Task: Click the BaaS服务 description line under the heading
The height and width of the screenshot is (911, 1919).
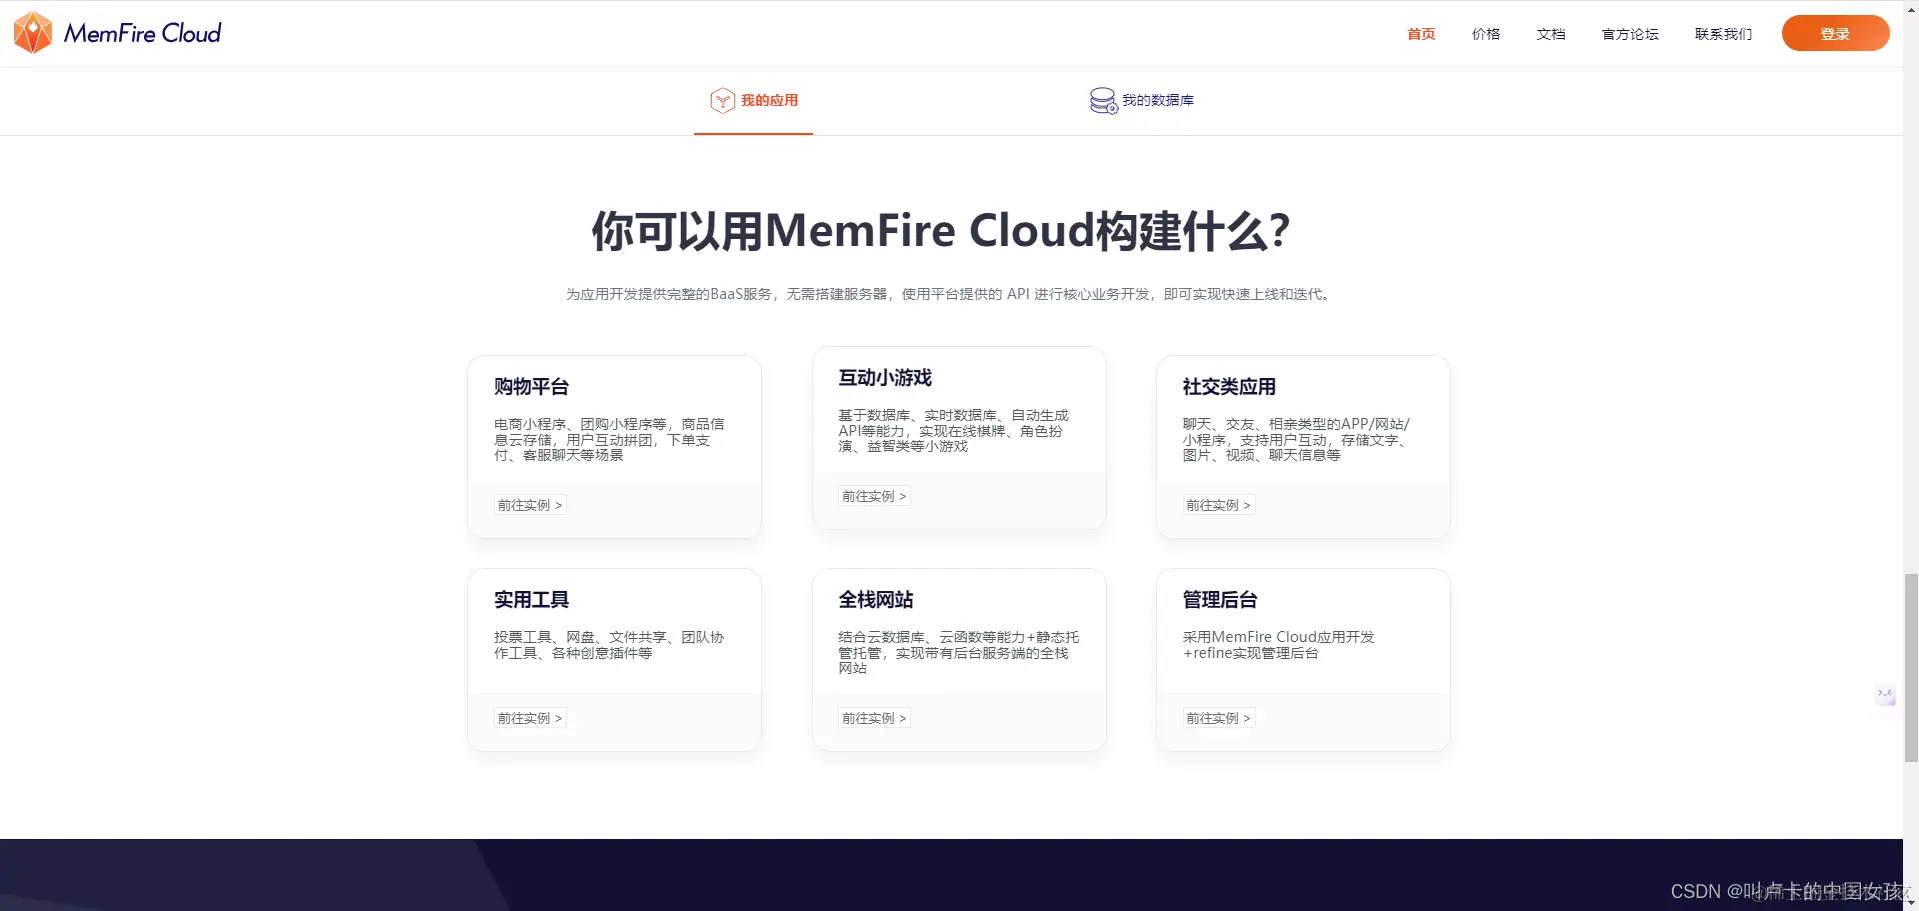Action: pos(949,294)
